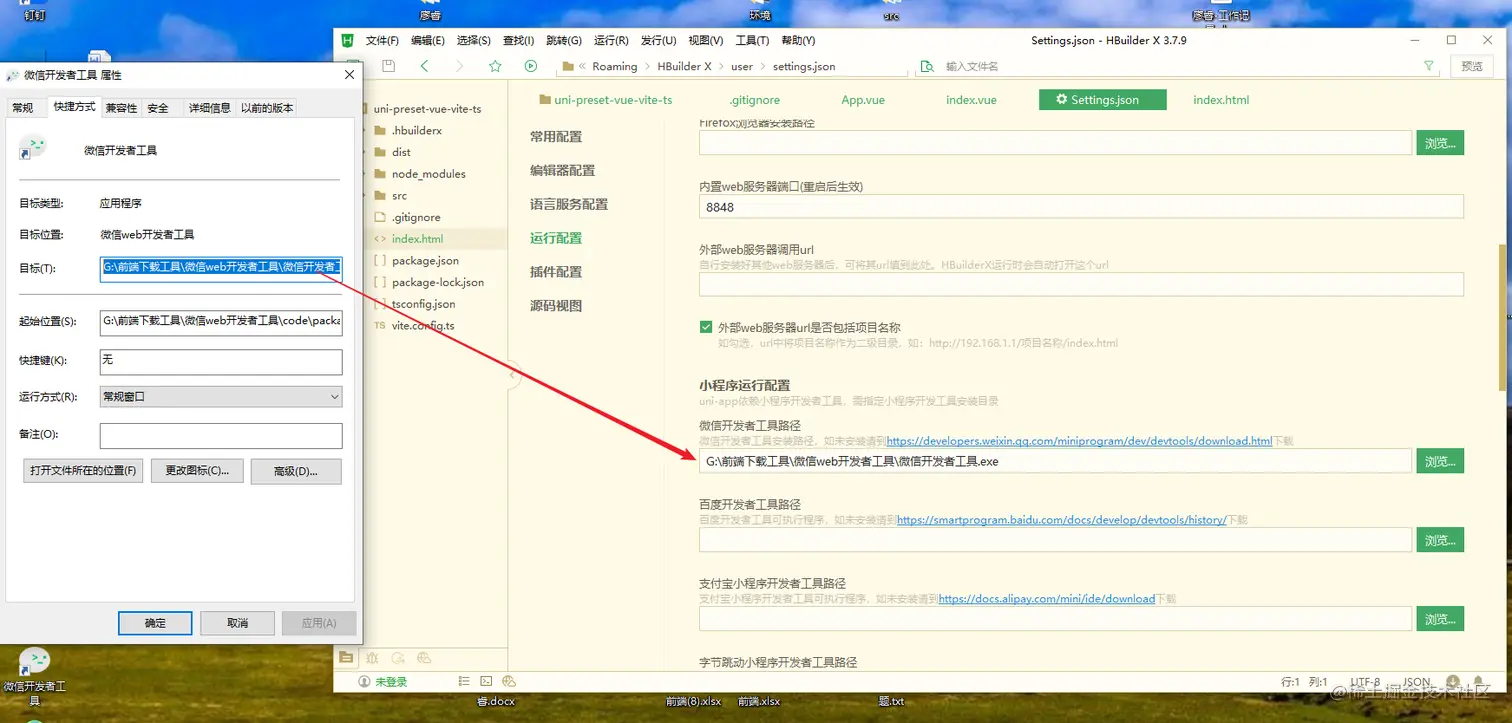Image resolution: width=1512 pixels, height=723 pixels.
Task: Open the developers.weixin.qq.com download link
Action: [1079, 441]
